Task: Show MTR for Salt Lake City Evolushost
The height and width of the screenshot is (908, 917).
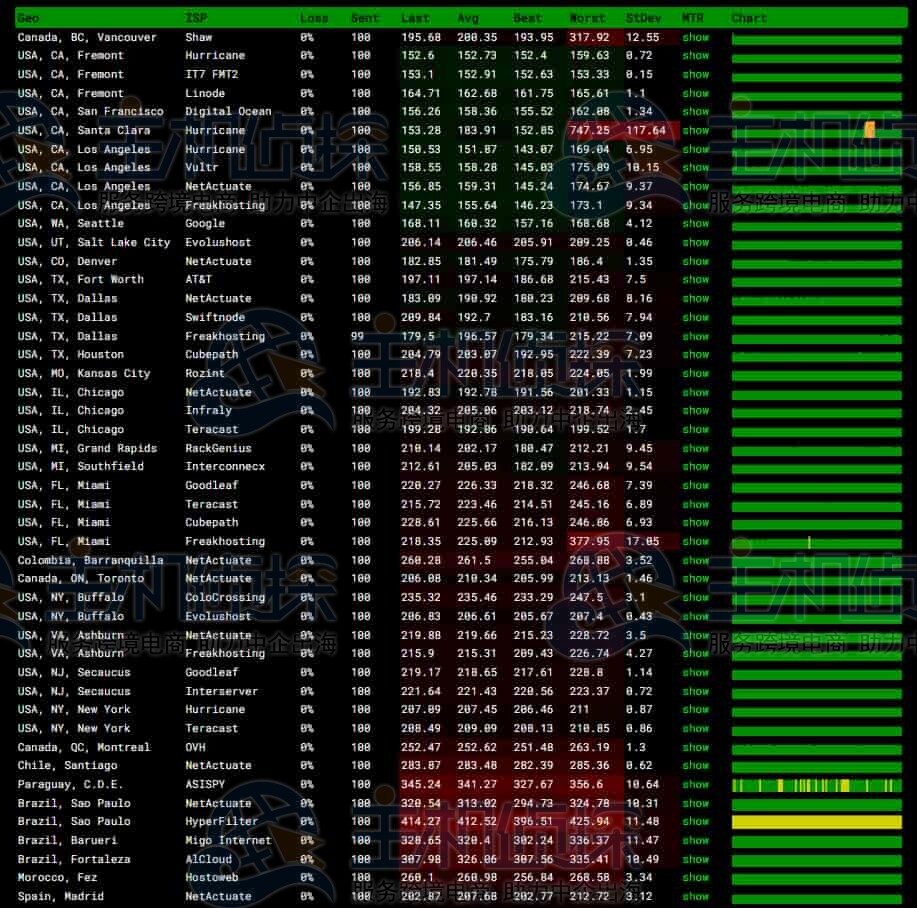Action: pyautogui.click(x=695, y=243)
